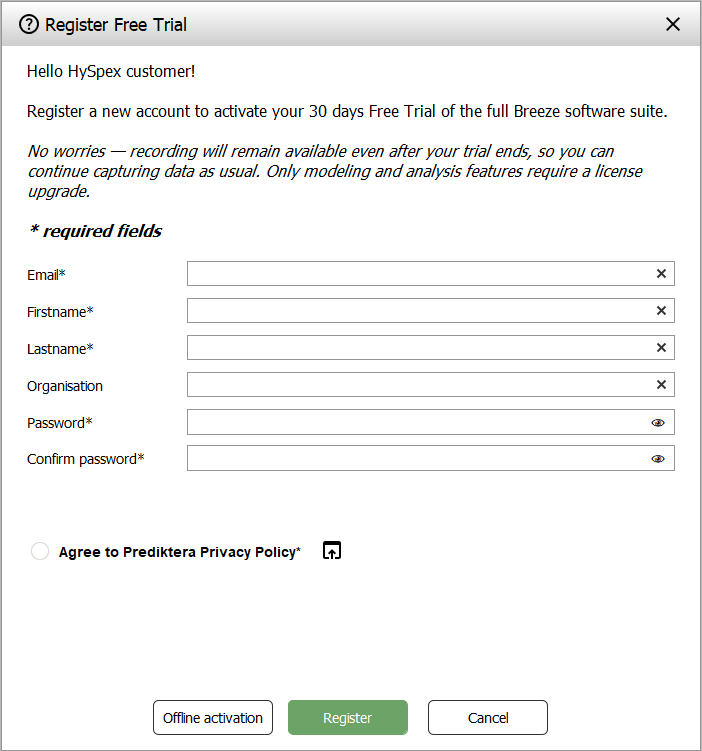Show confirm password with eye icon

point(658,459)
